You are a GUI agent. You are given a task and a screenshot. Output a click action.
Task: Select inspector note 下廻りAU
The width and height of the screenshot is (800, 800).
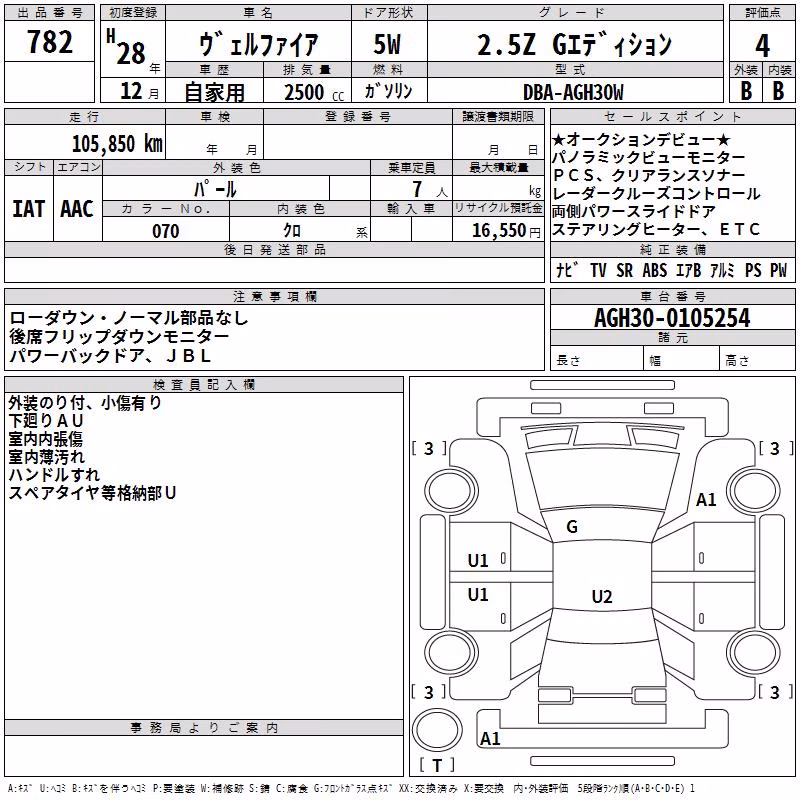[x=45, y=421]
